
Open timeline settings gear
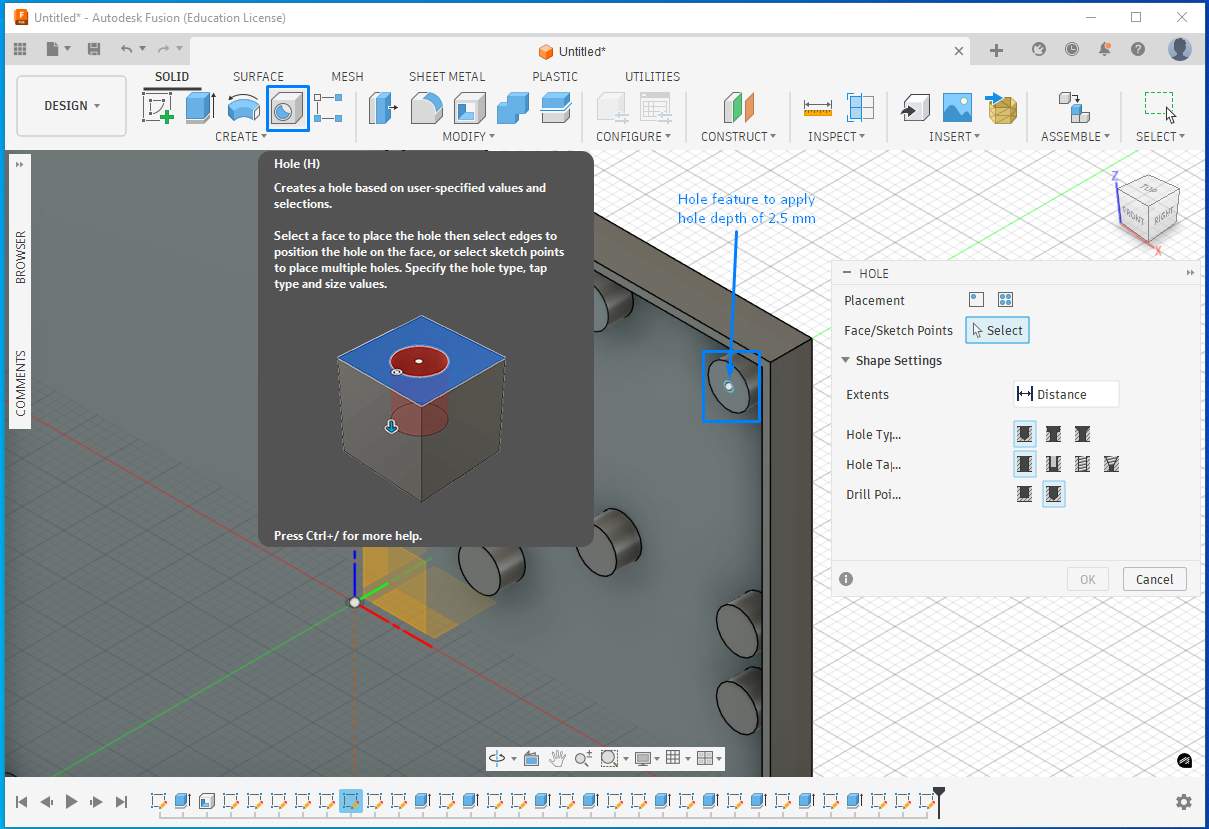pos(1184,802)
